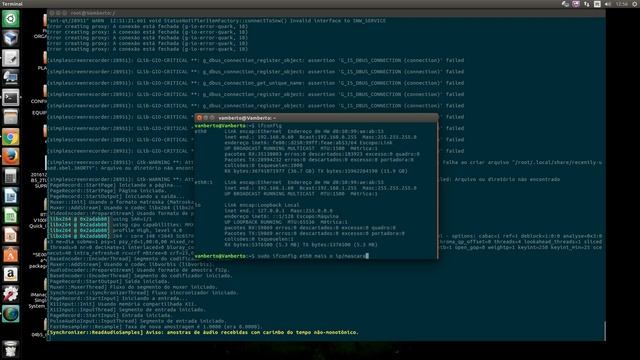640x360 pixels.
Task: Open the Amazon launcher icon
Action: pos(11,274)
